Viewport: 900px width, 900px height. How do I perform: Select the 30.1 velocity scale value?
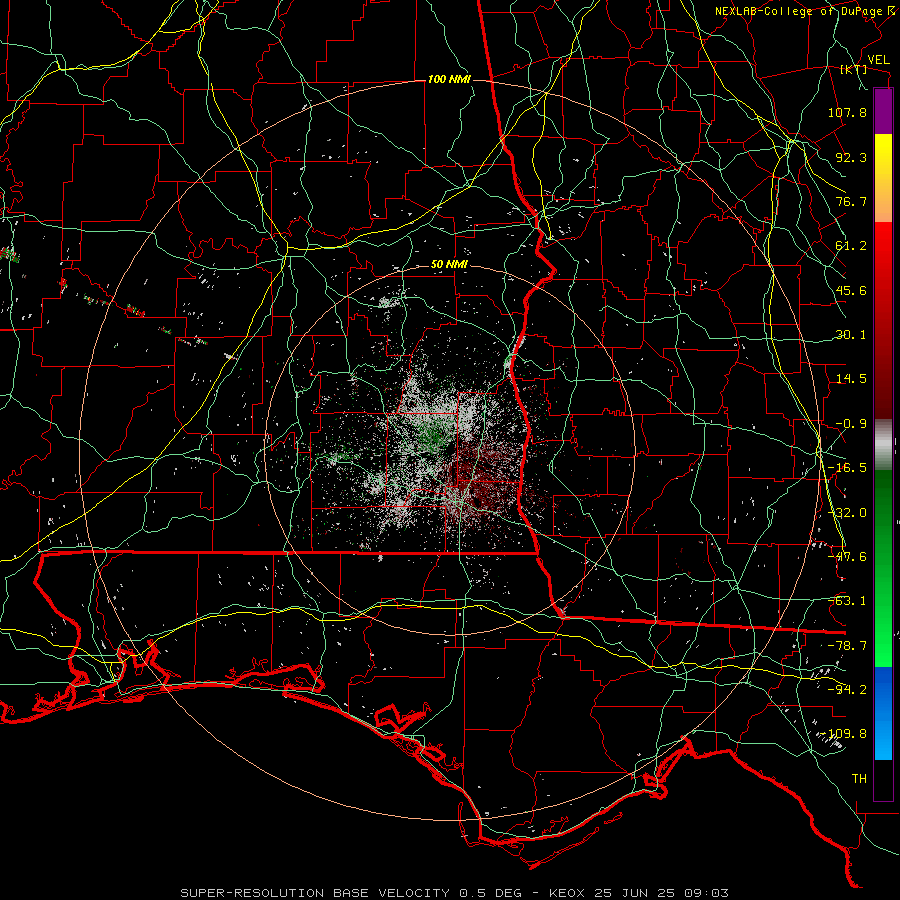(x=851, y=335)
